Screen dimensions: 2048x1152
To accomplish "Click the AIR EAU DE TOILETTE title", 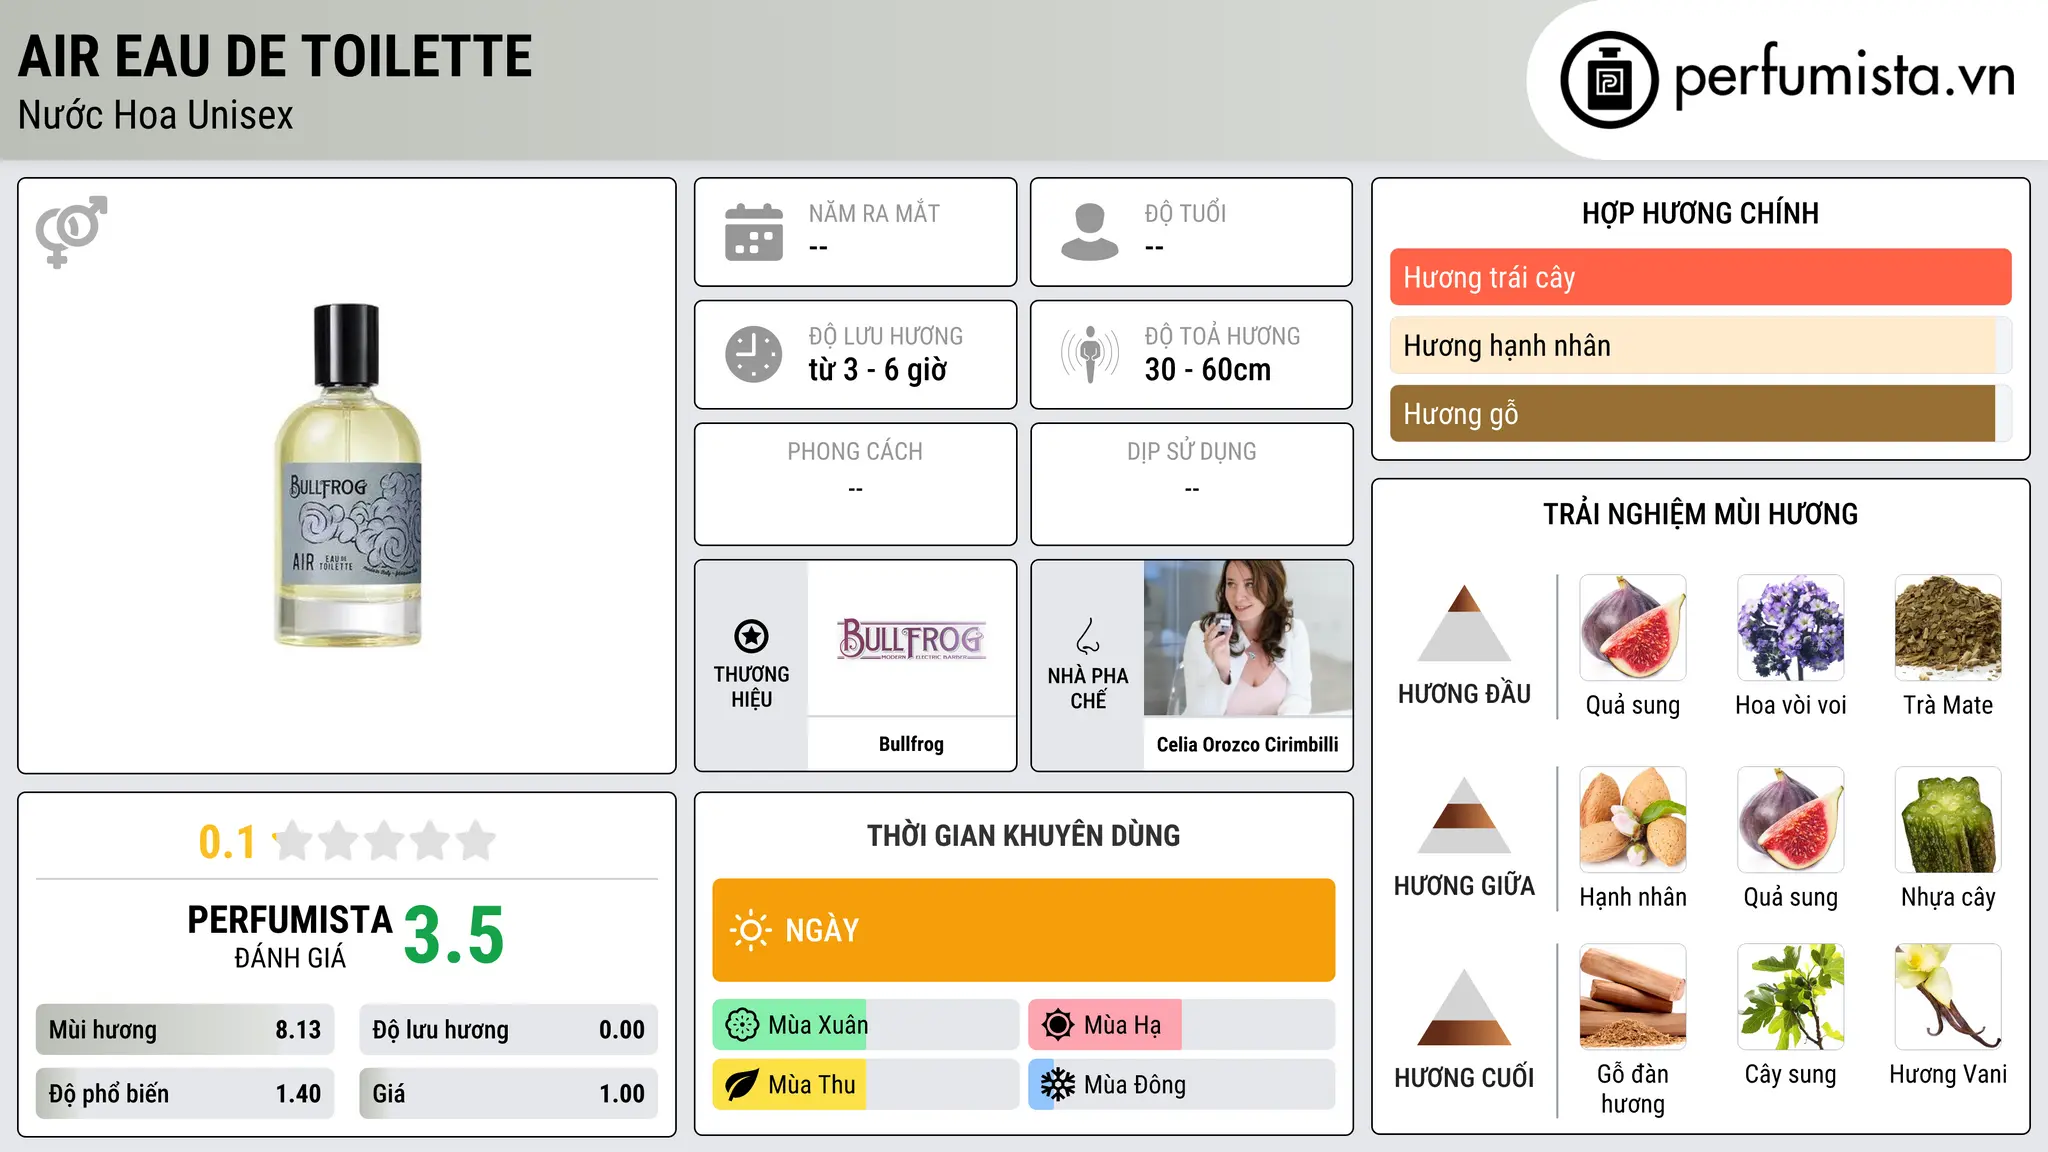I will [x=275, y=56].
